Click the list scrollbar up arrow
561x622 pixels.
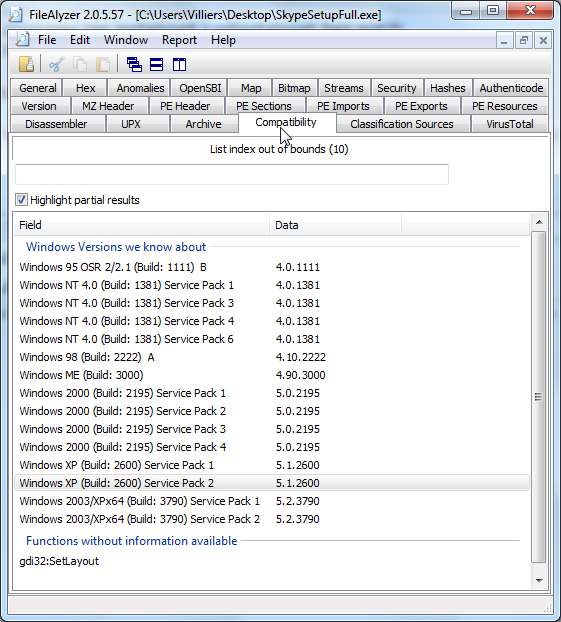[x=539, y=222]
